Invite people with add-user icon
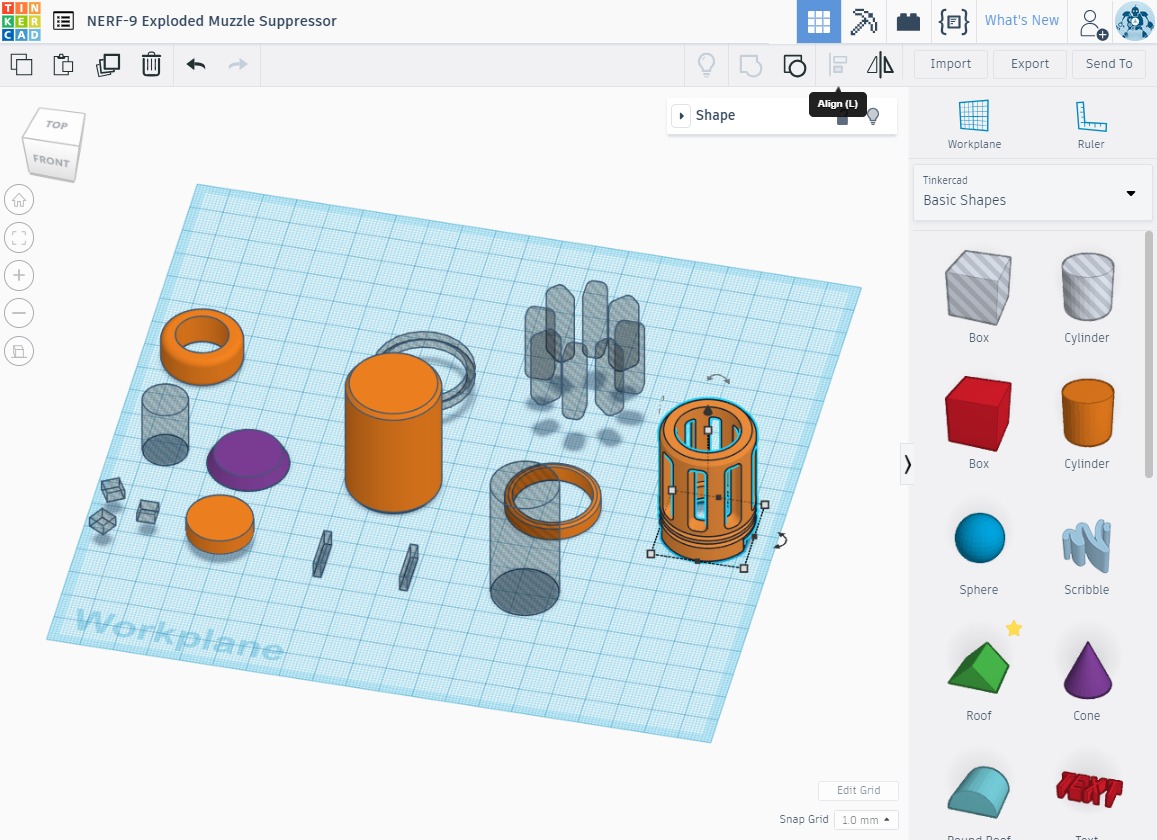This screenshot has width=1157, height=840. click(1093, 23)
